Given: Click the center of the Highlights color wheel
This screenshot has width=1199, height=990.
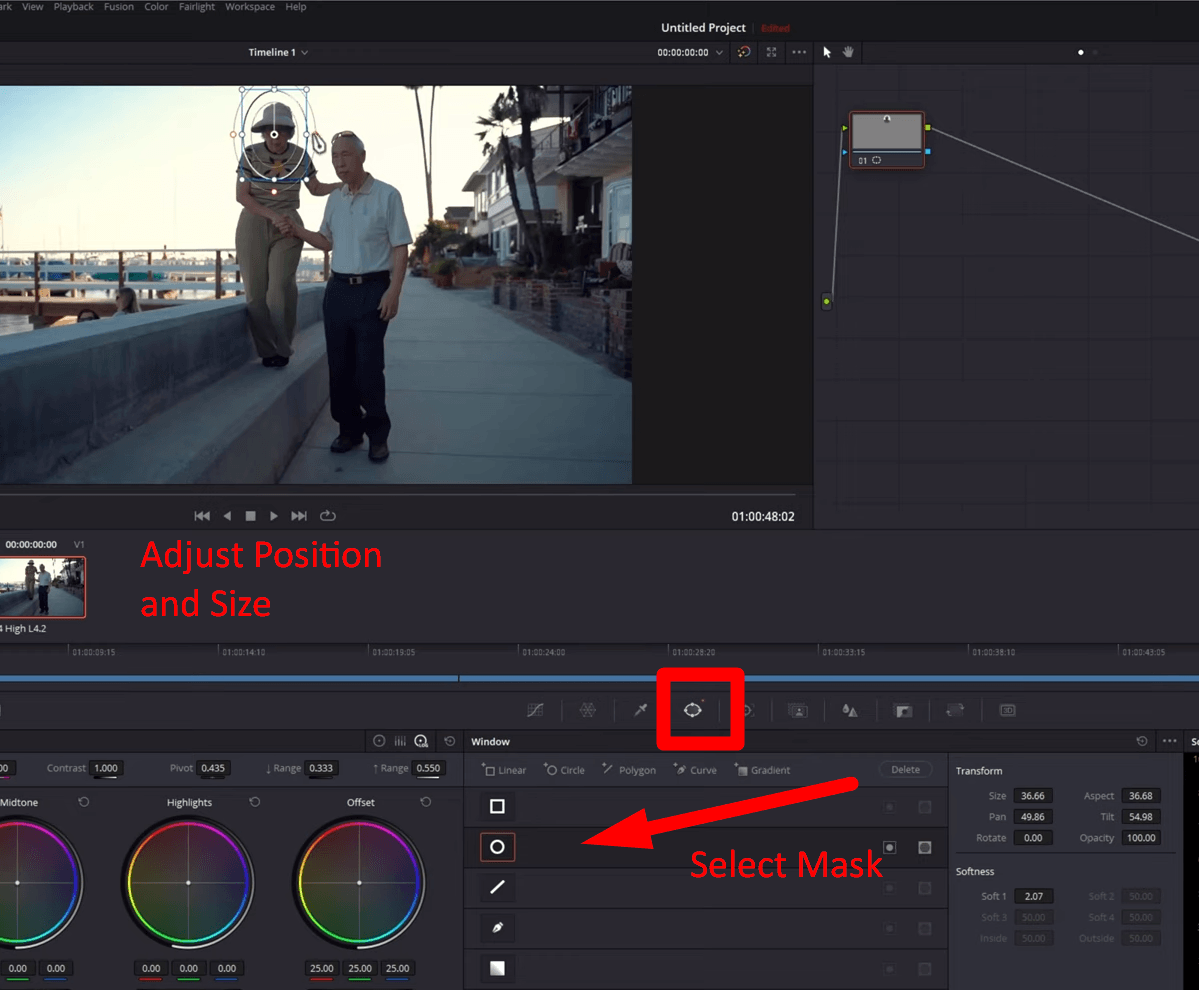Looking at the screenshot, I should coord(188,882).
